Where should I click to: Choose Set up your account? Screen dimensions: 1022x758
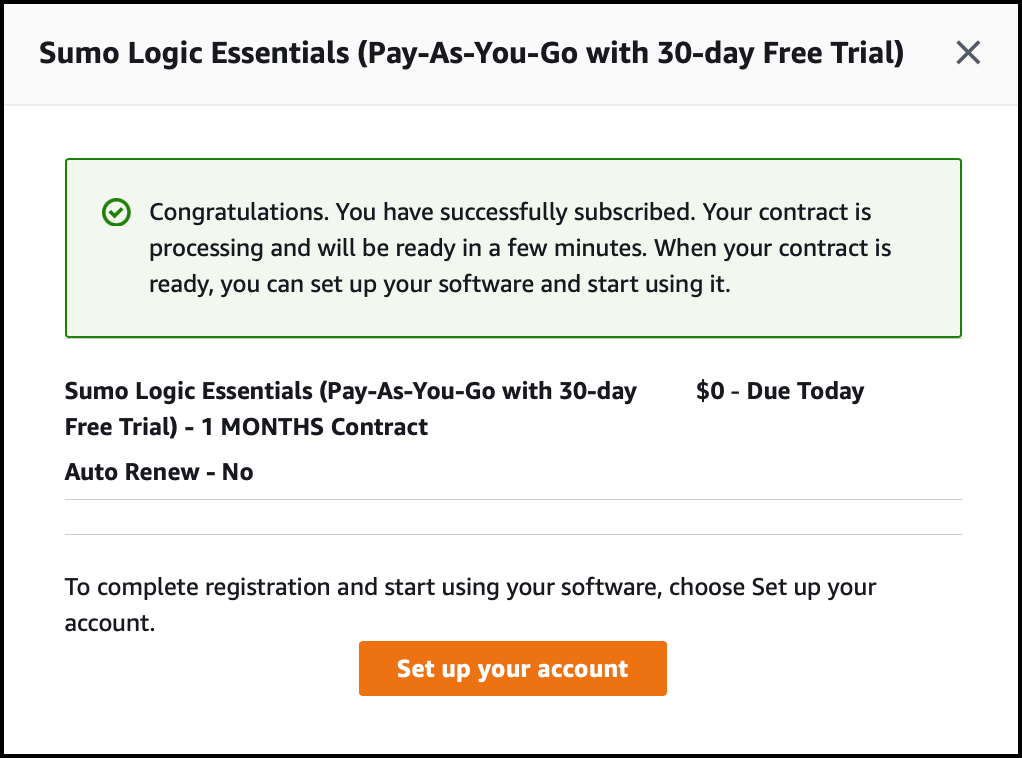coord(512,668)
